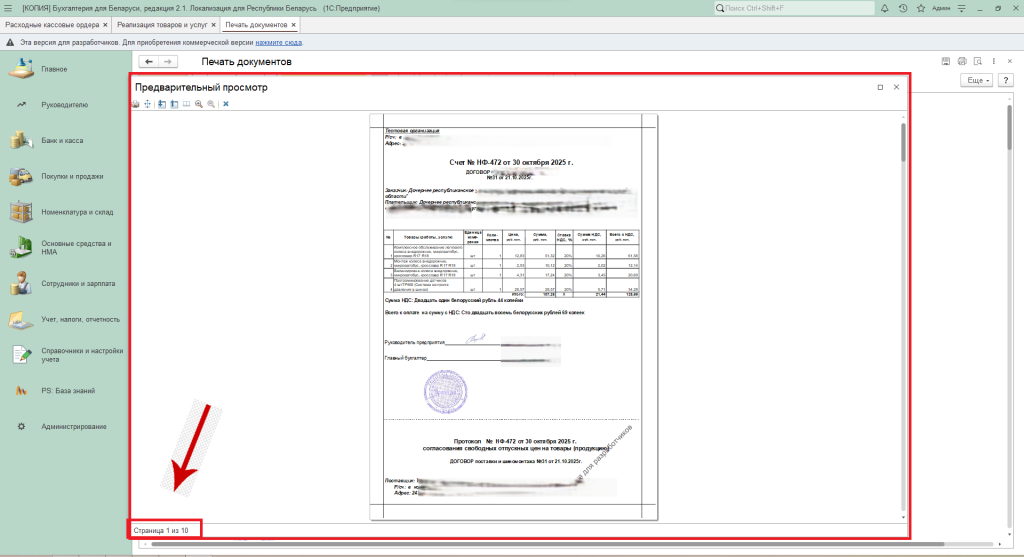Open the history clock icon
Viewport: 1024px width, 557px height.
click(x=903, y=8)
